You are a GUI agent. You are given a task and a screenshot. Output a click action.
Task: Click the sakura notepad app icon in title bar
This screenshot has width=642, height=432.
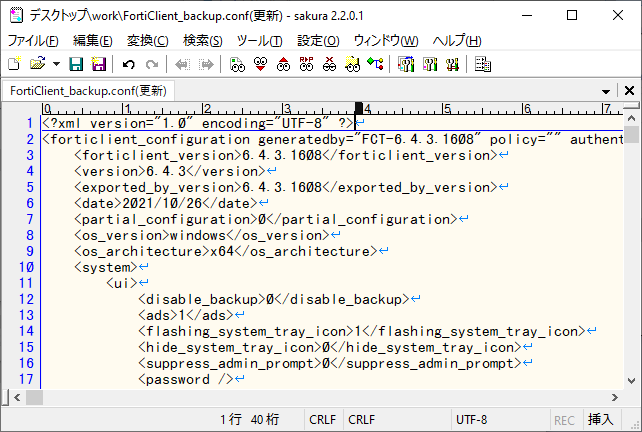coord(16,16)
